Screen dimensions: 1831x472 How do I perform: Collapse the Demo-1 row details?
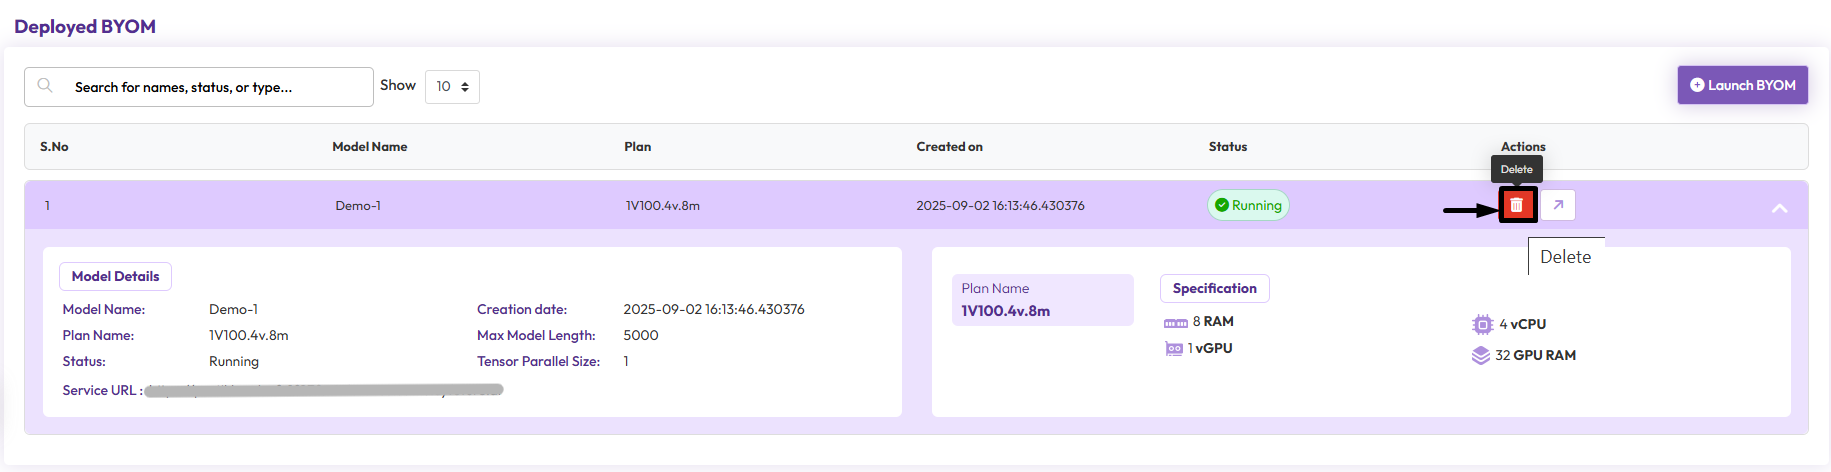[x=1779, y=208]
